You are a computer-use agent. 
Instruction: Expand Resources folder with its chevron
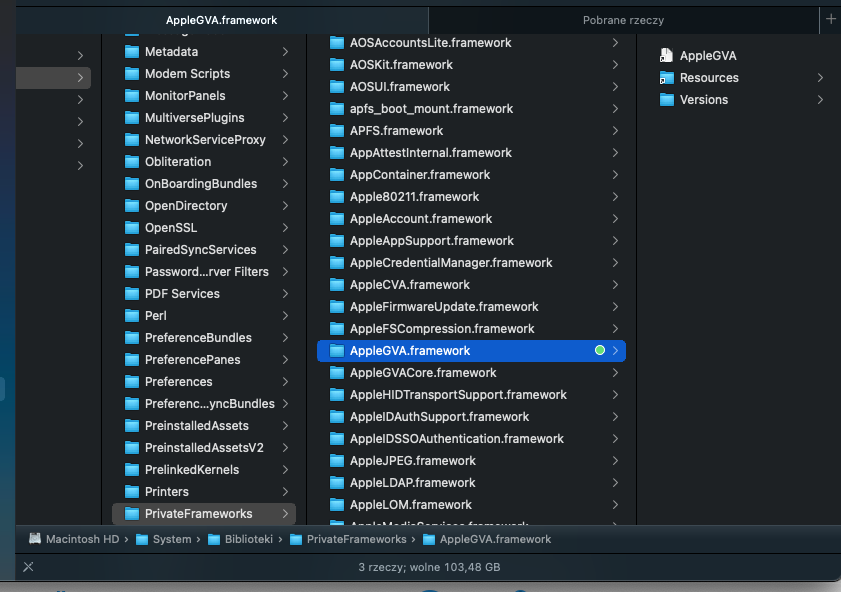pos(820,78)
